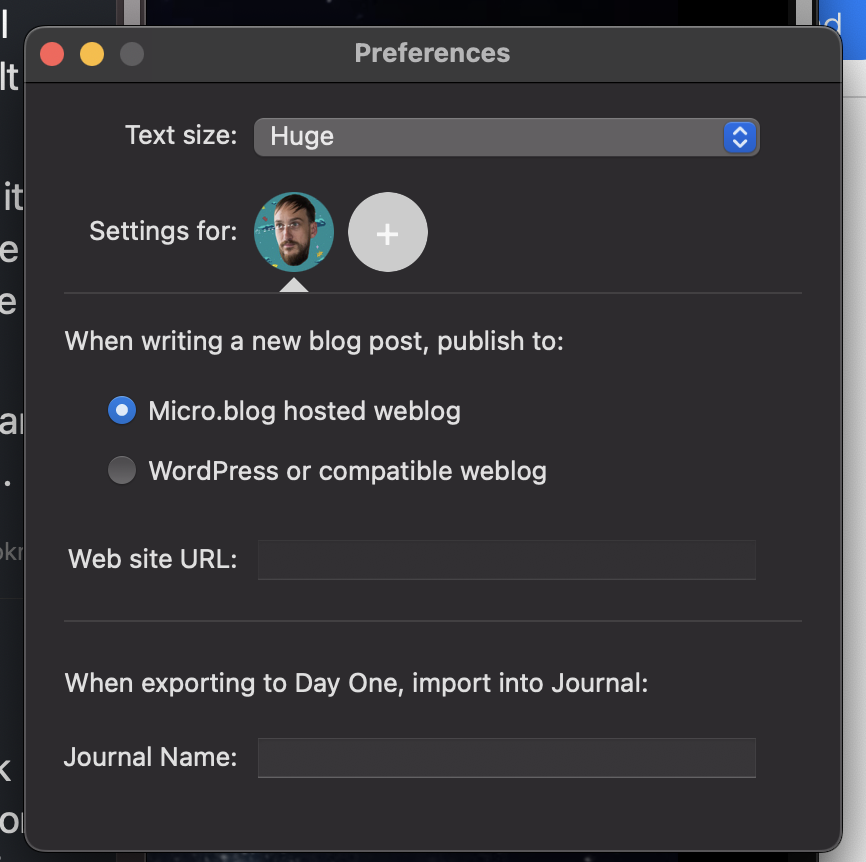Focus the Web site URL text field
This screenshot has height=862, width=866.
click(506, 559)
